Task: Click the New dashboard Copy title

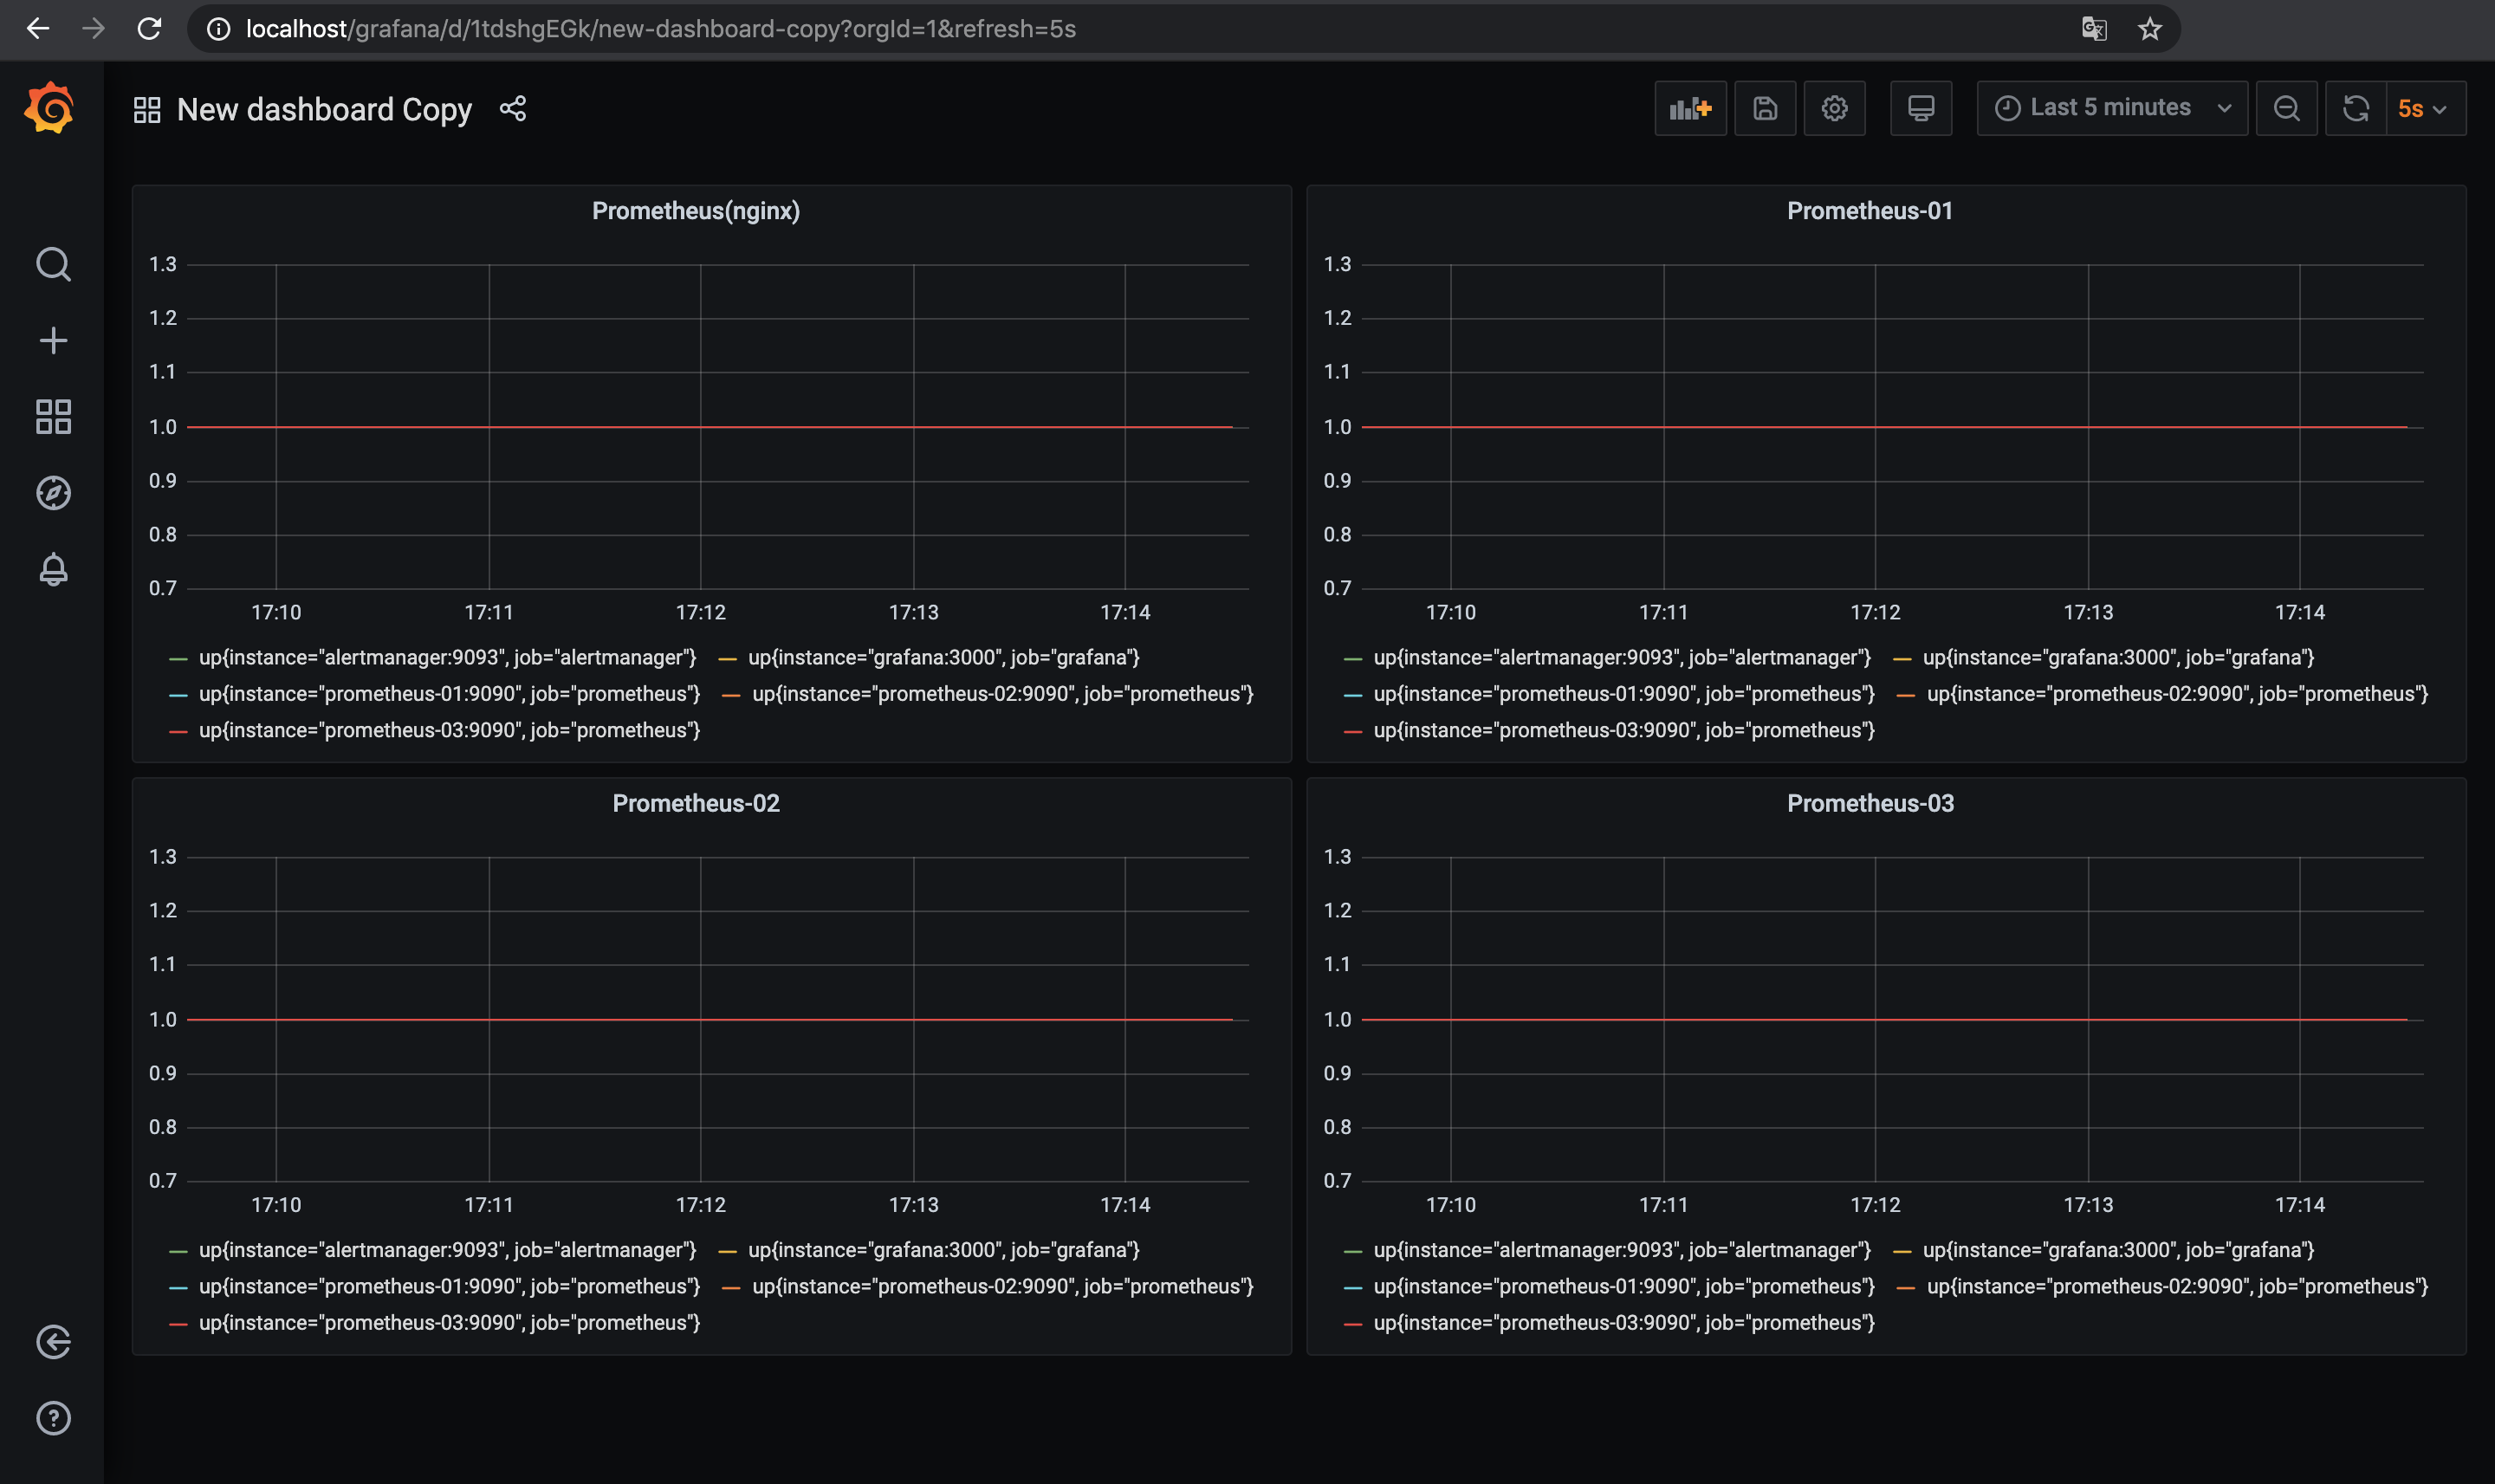Action: (324, 110)
